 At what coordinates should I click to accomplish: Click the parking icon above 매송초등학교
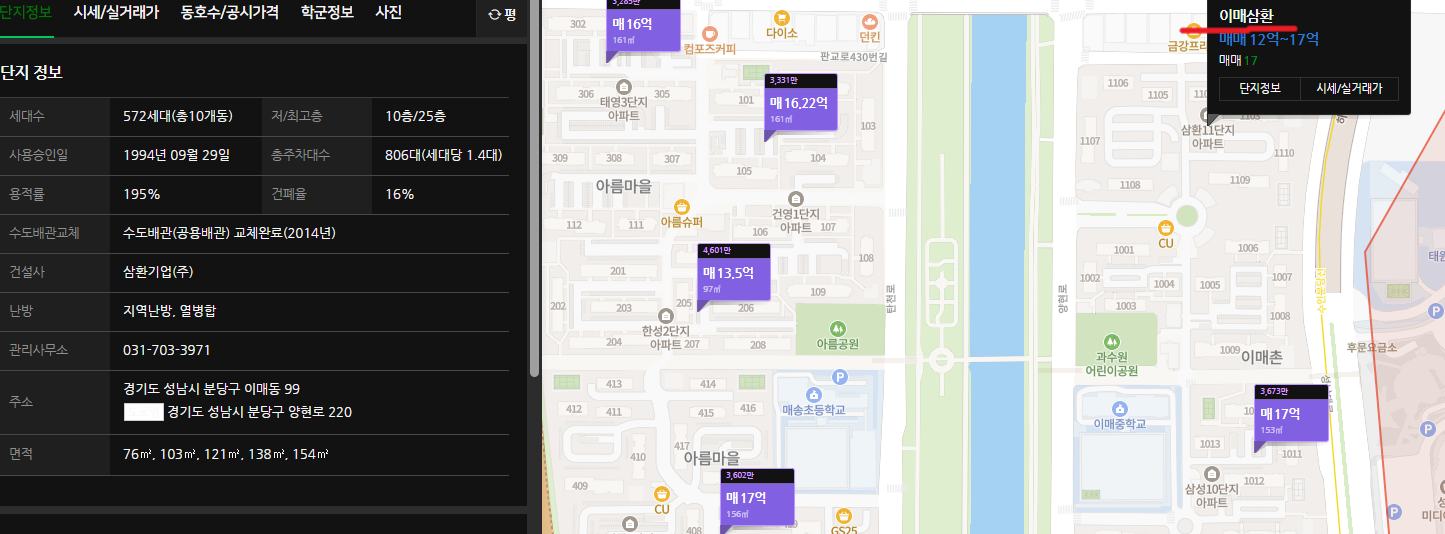point(840,377)
